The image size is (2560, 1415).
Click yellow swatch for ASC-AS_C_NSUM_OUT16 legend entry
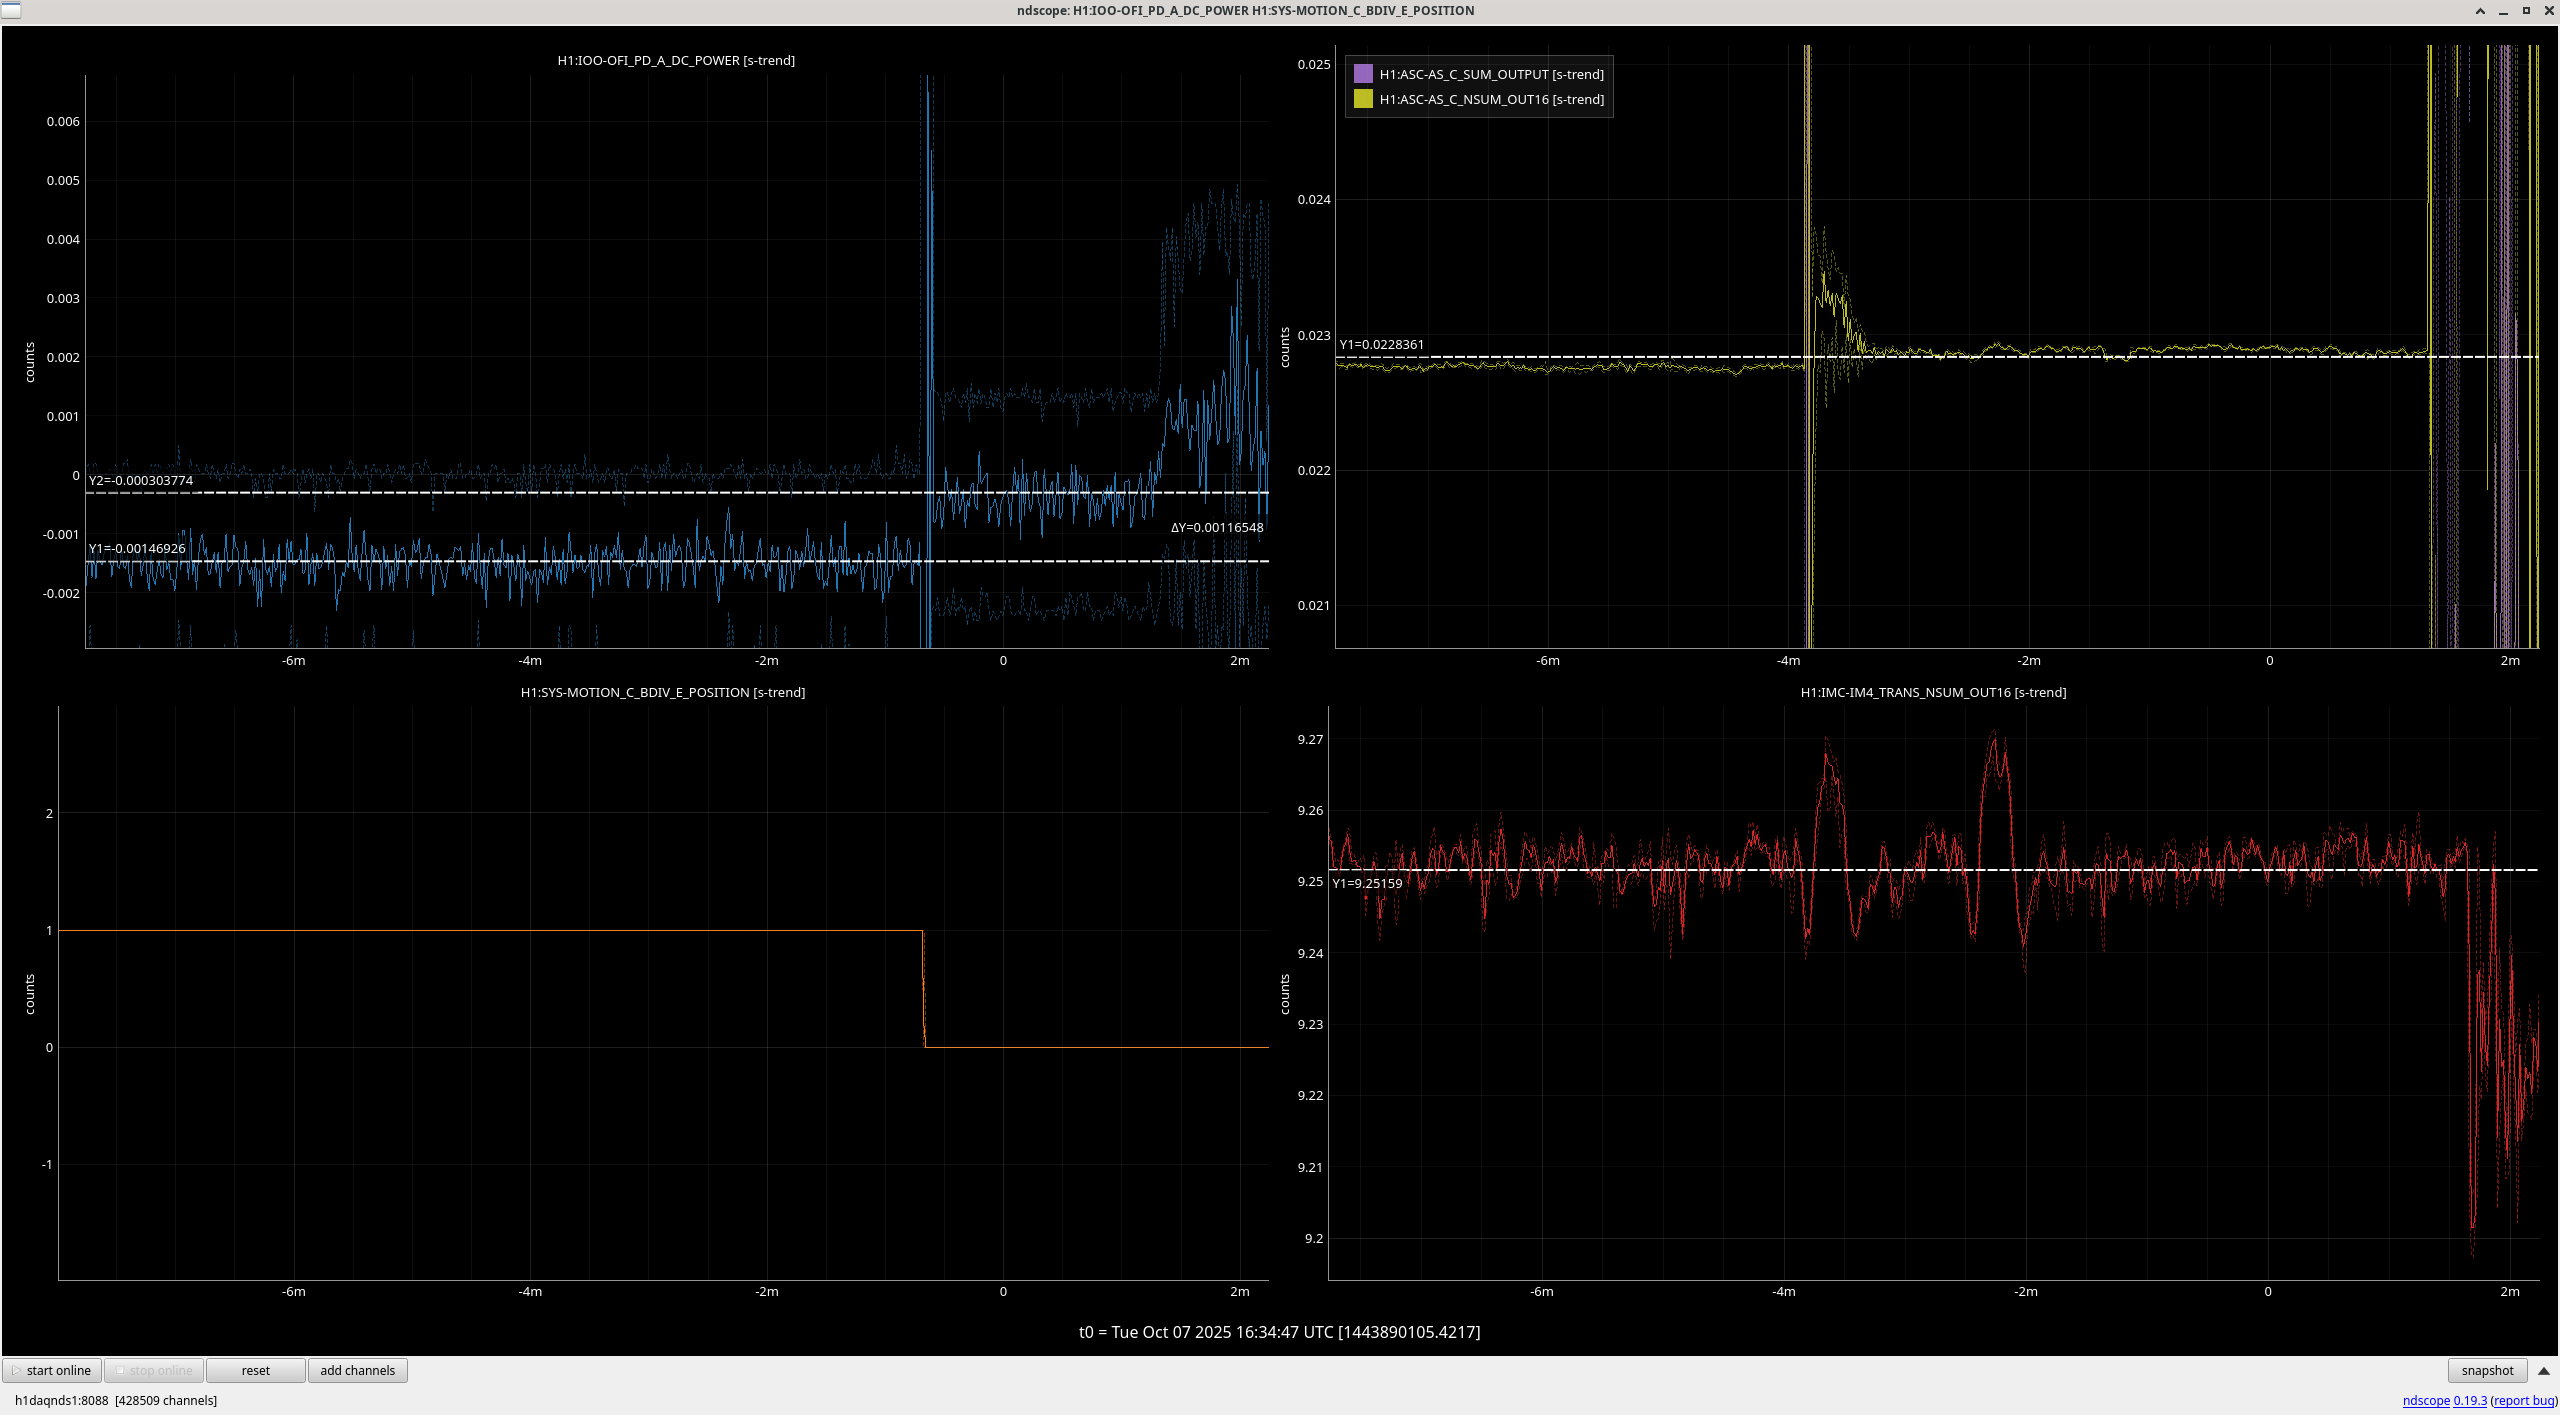click(1363, 99)
